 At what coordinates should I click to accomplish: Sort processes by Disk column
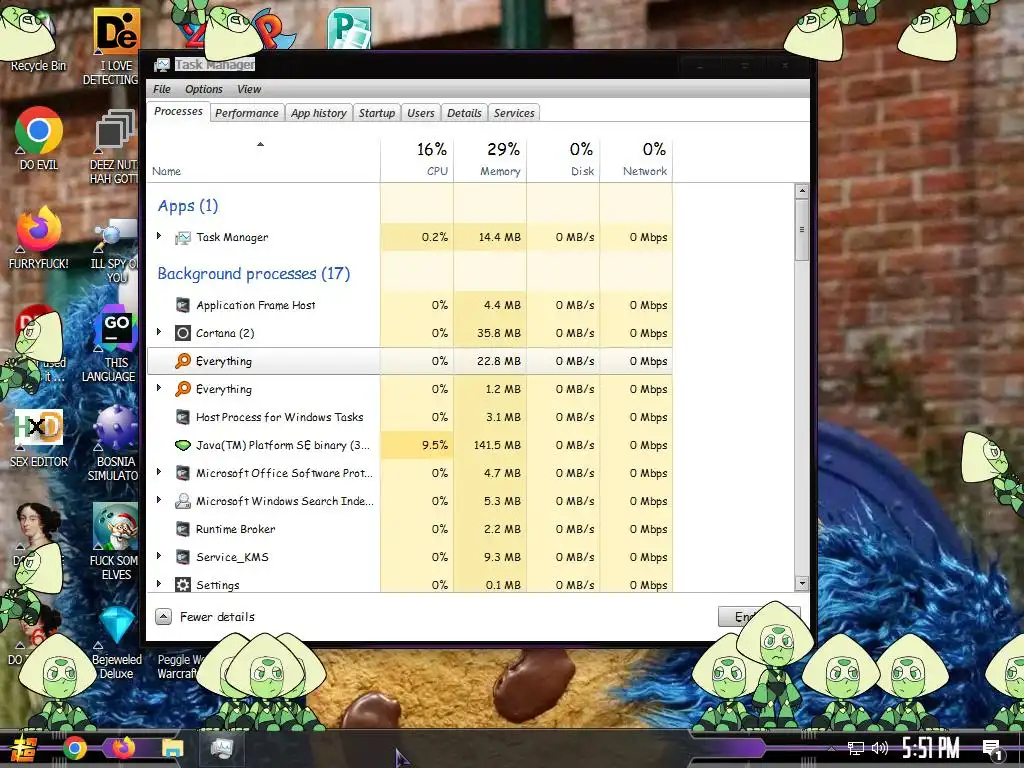564,159
